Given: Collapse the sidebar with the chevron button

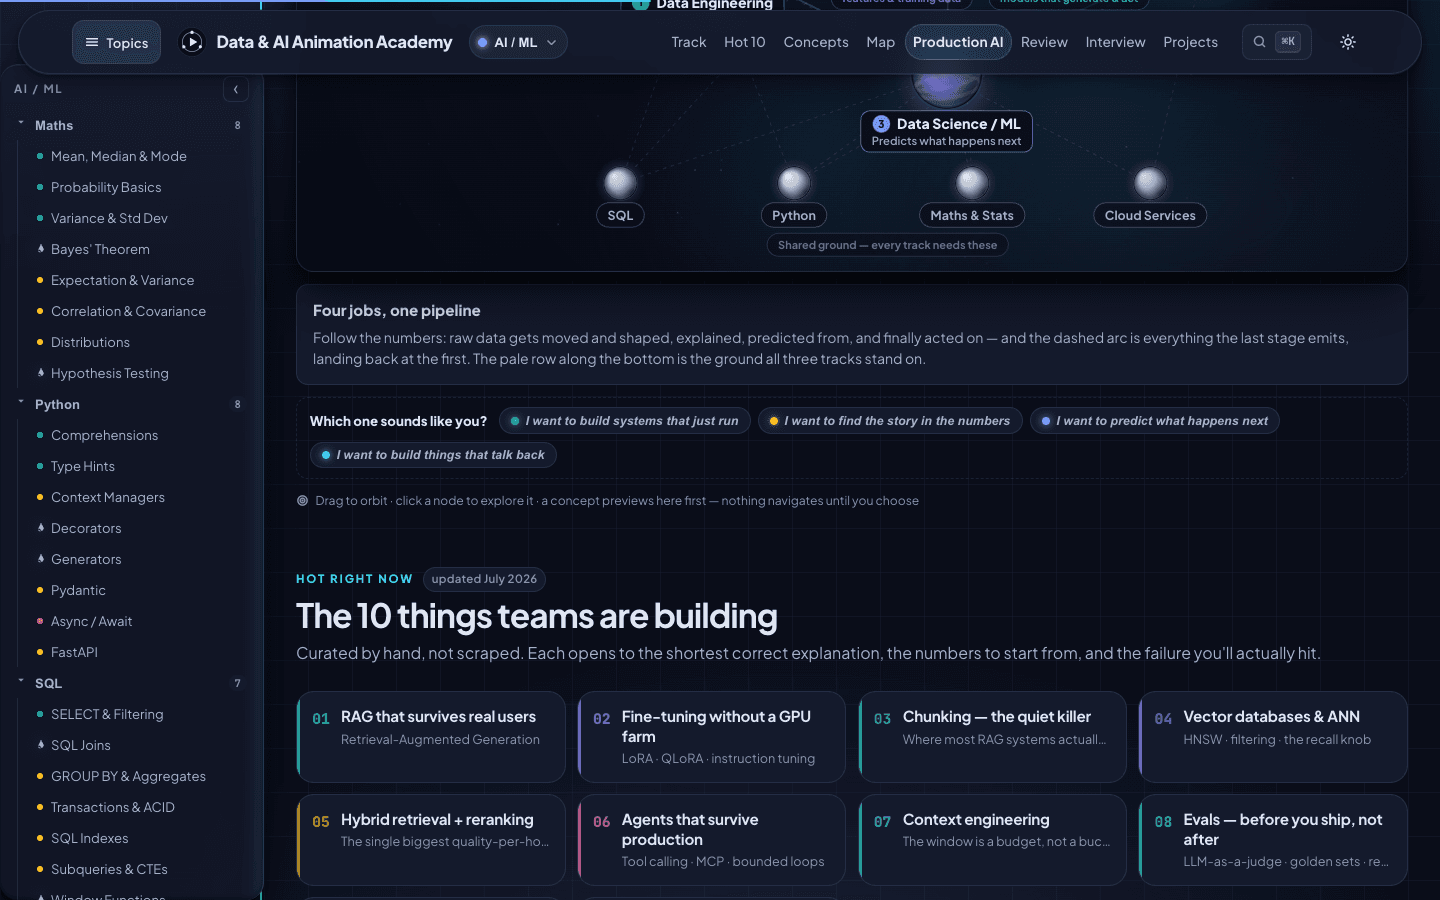Looking at the screenshot, I should pyautogui.click(x=235, y=90).
